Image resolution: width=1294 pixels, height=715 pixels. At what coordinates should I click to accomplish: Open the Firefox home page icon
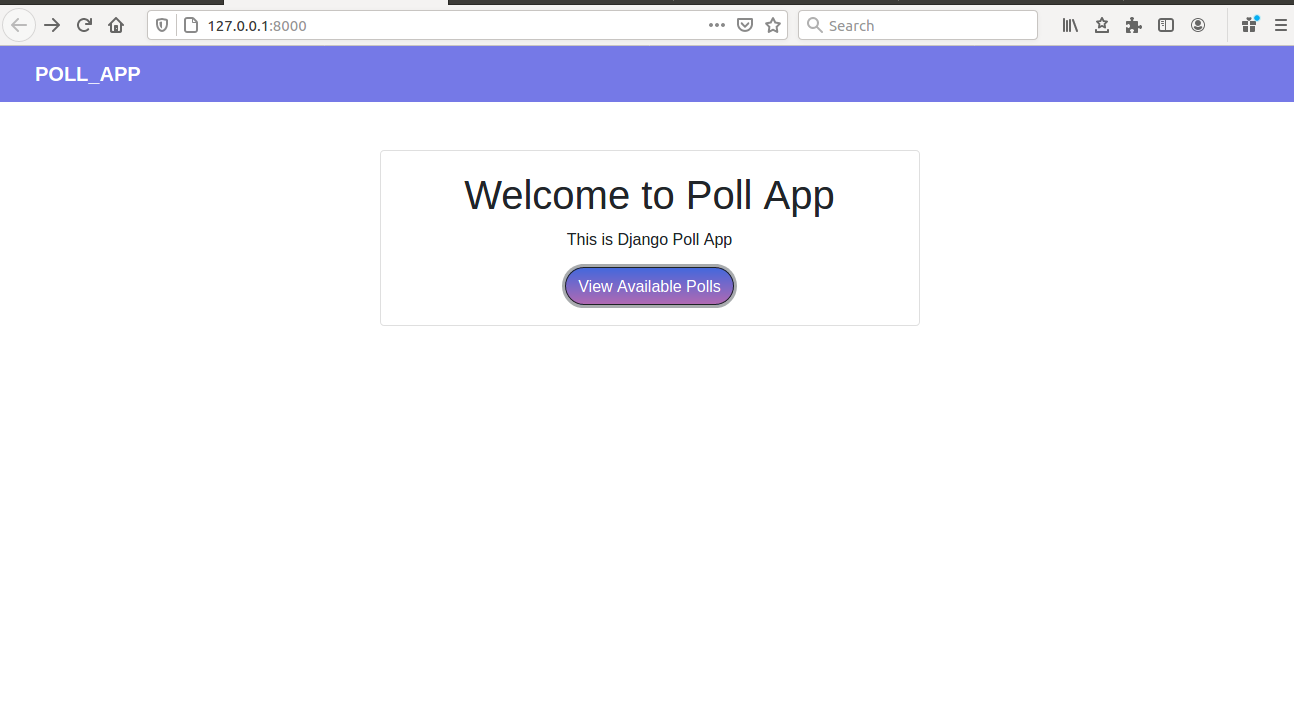coord(116,25)
